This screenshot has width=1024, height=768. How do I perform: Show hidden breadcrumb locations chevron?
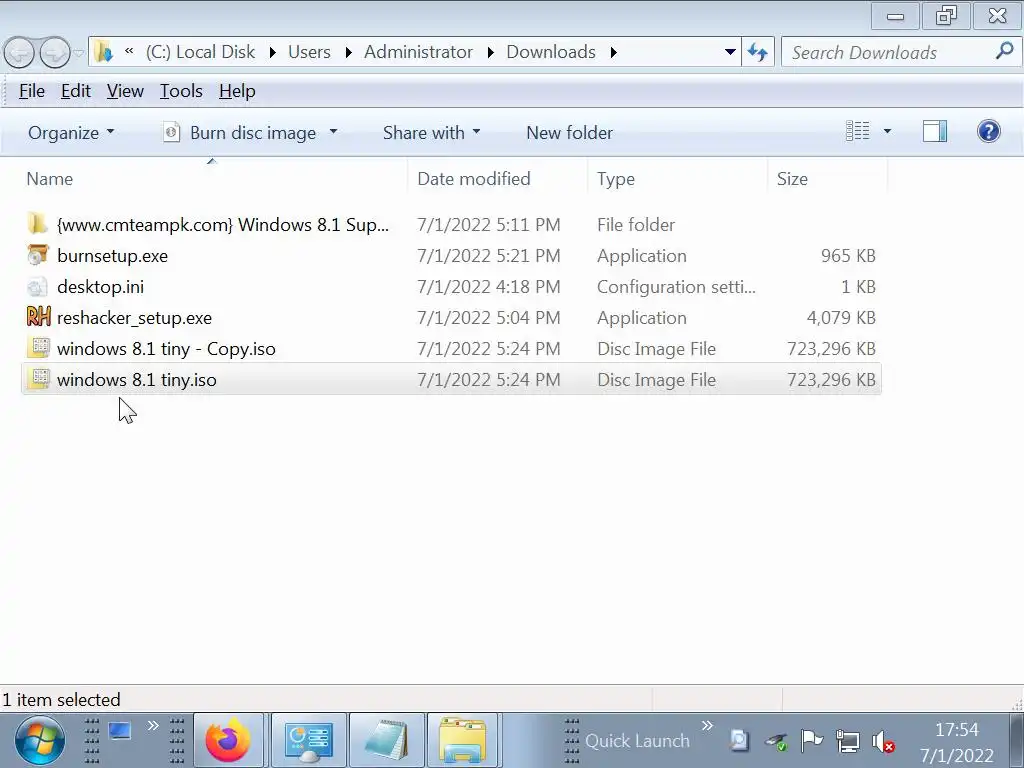[129, 51]
